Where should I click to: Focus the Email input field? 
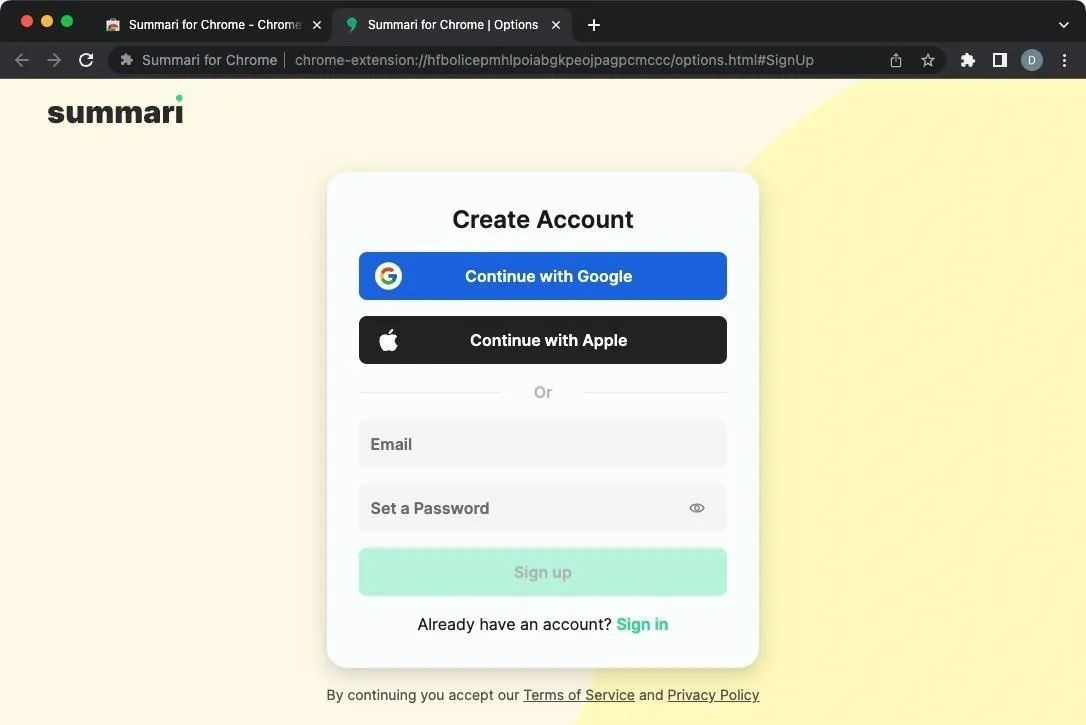pyautogui.click(x=542, y=444)
